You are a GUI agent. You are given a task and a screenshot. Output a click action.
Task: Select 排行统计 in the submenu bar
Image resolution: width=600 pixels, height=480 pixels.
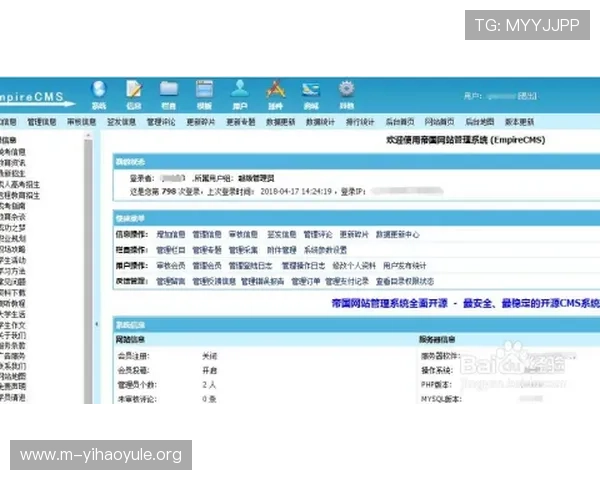point(360,122)
